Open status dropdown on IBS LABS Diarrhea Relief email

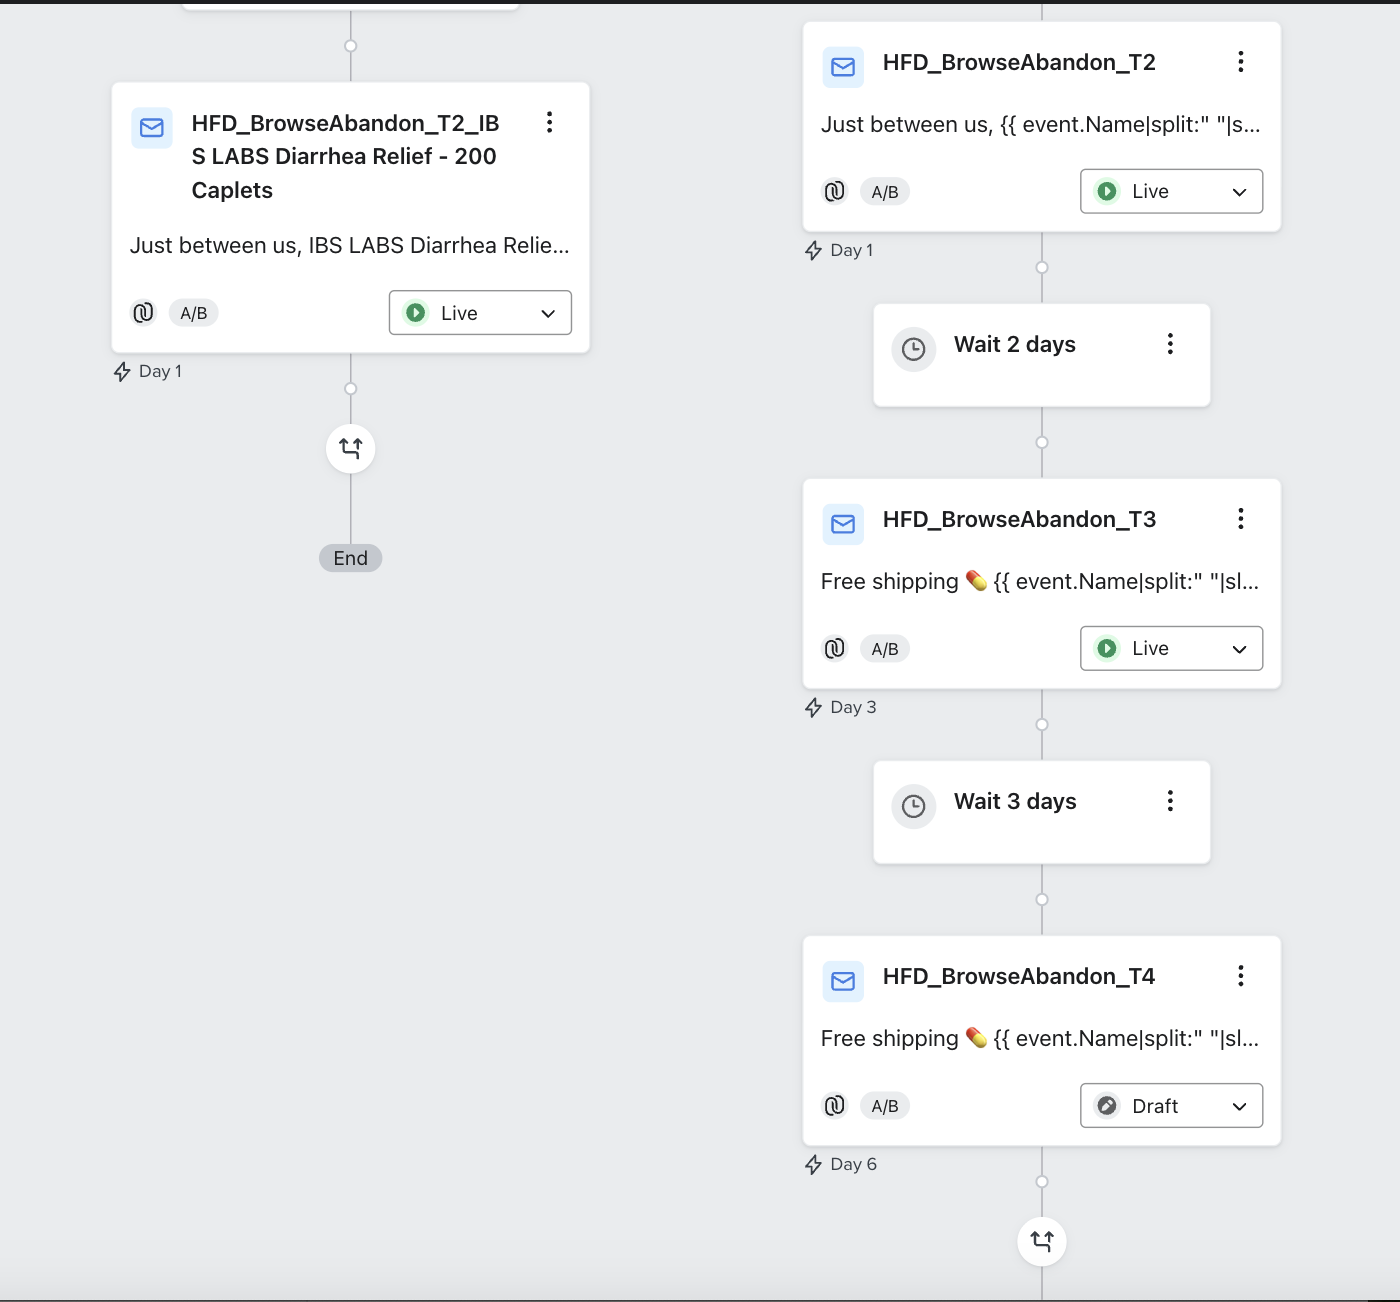(480, 313)
